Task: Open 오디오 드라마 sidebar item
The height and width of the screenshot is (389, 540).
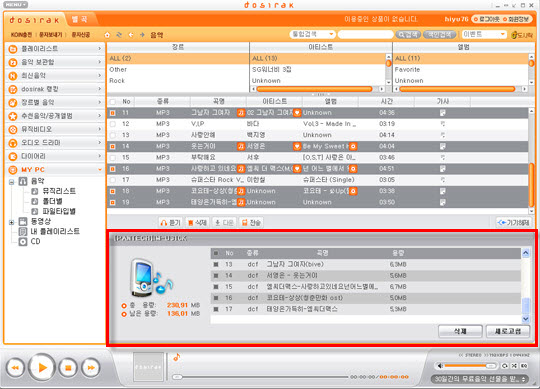Action: [55, 143]
